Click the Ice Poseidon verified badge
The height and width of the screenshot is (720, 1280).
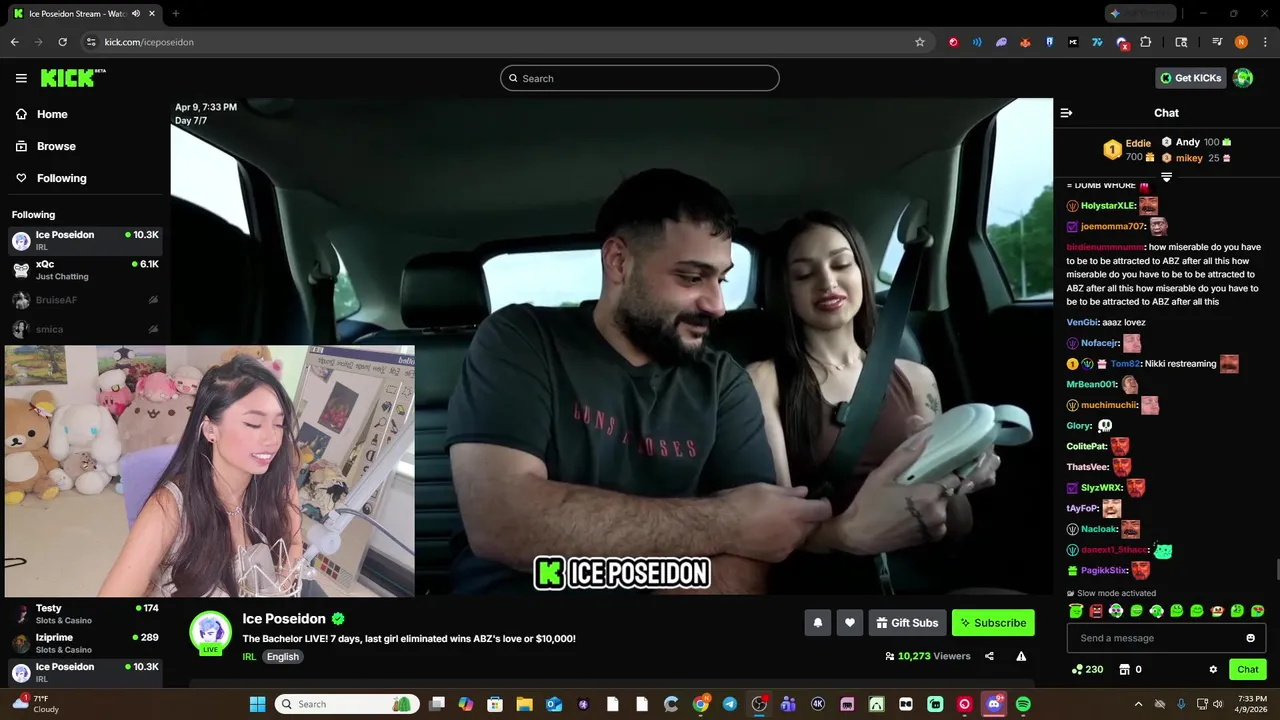[339, 619]
